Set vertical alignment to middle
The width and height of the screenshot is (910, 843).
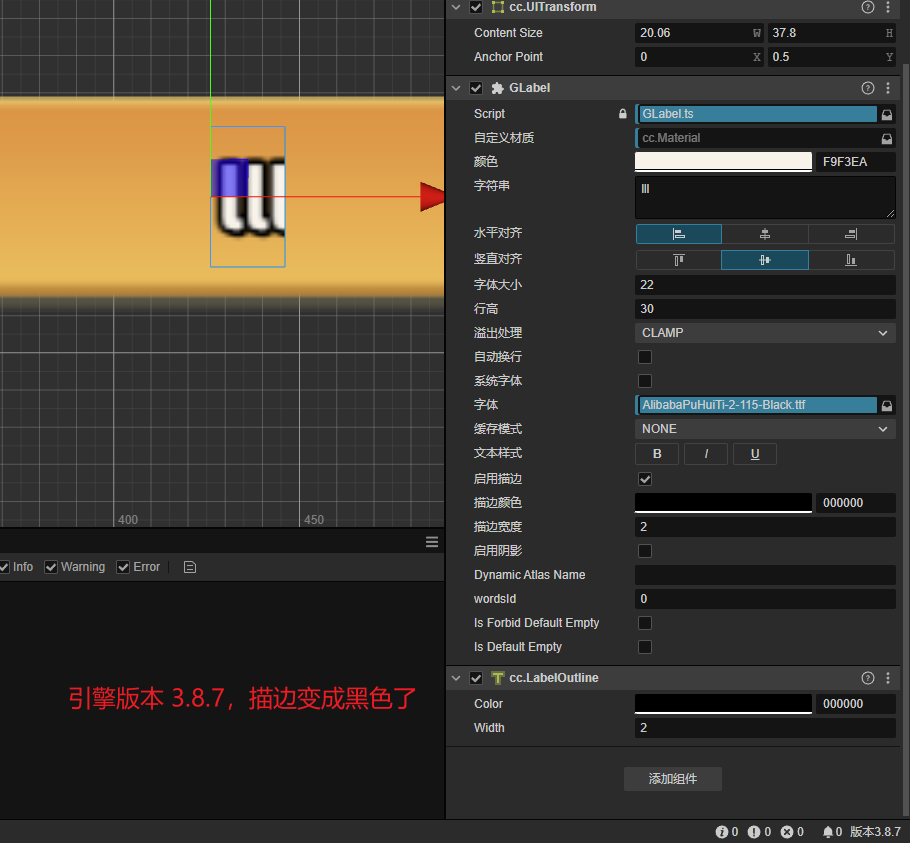(x=765, y=259)
